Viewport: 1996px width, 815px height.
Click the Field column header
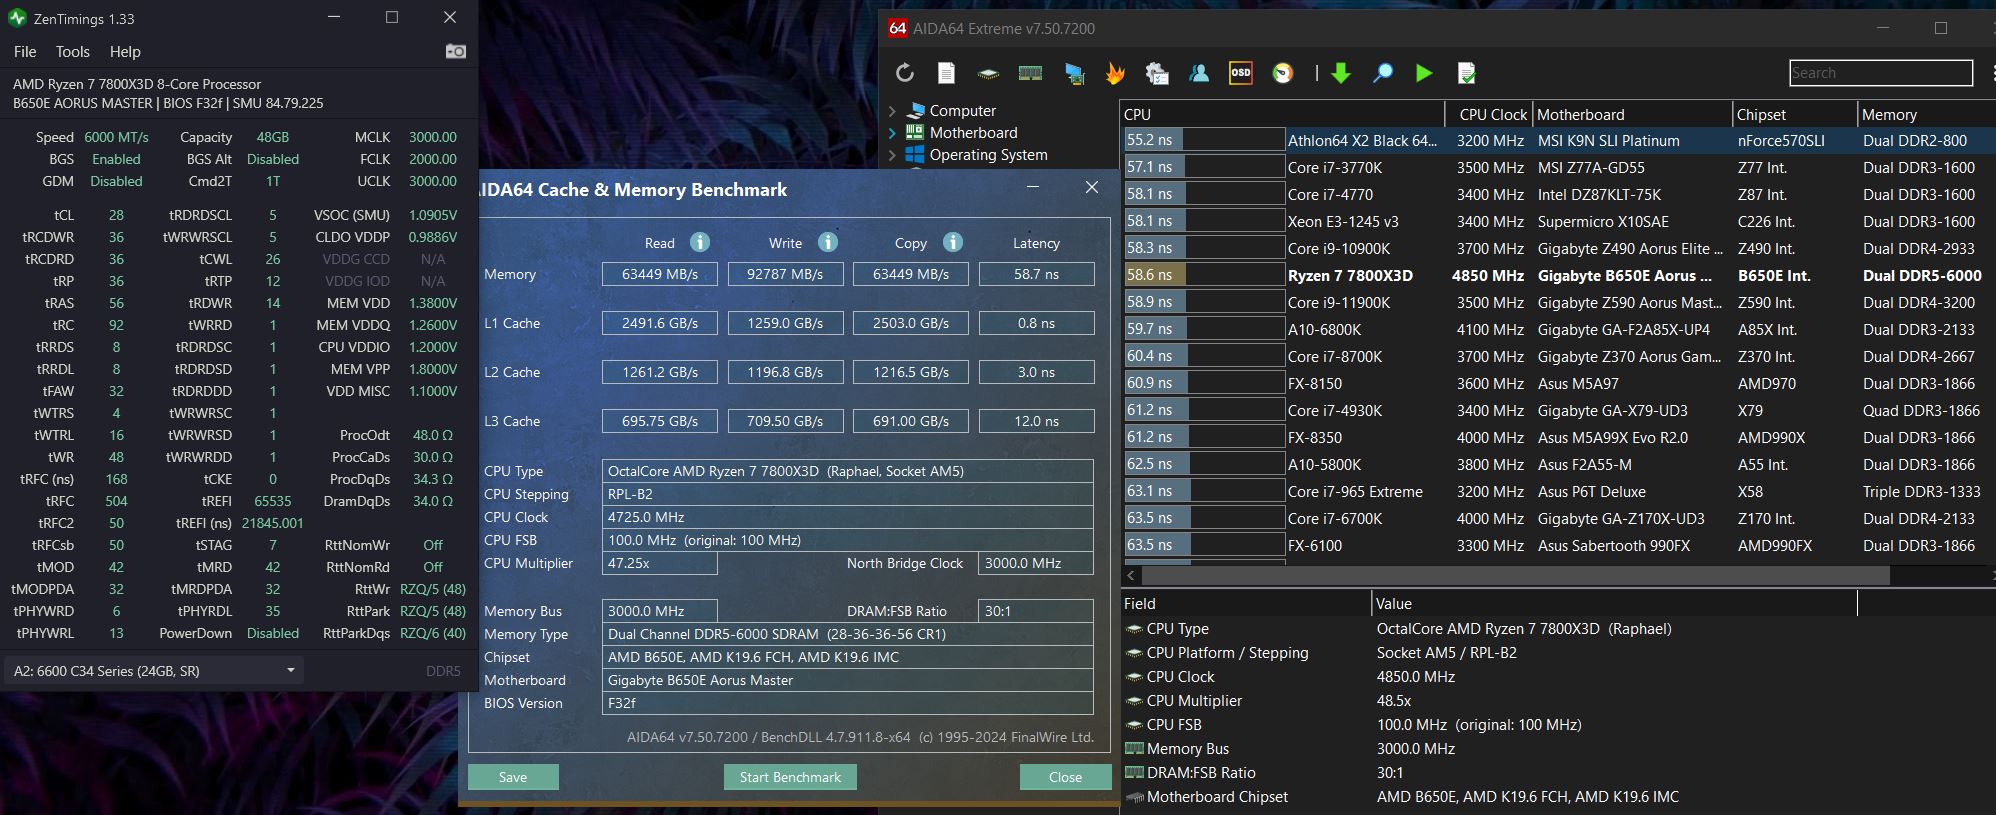pyautogui.click(x=1246, y=603)
